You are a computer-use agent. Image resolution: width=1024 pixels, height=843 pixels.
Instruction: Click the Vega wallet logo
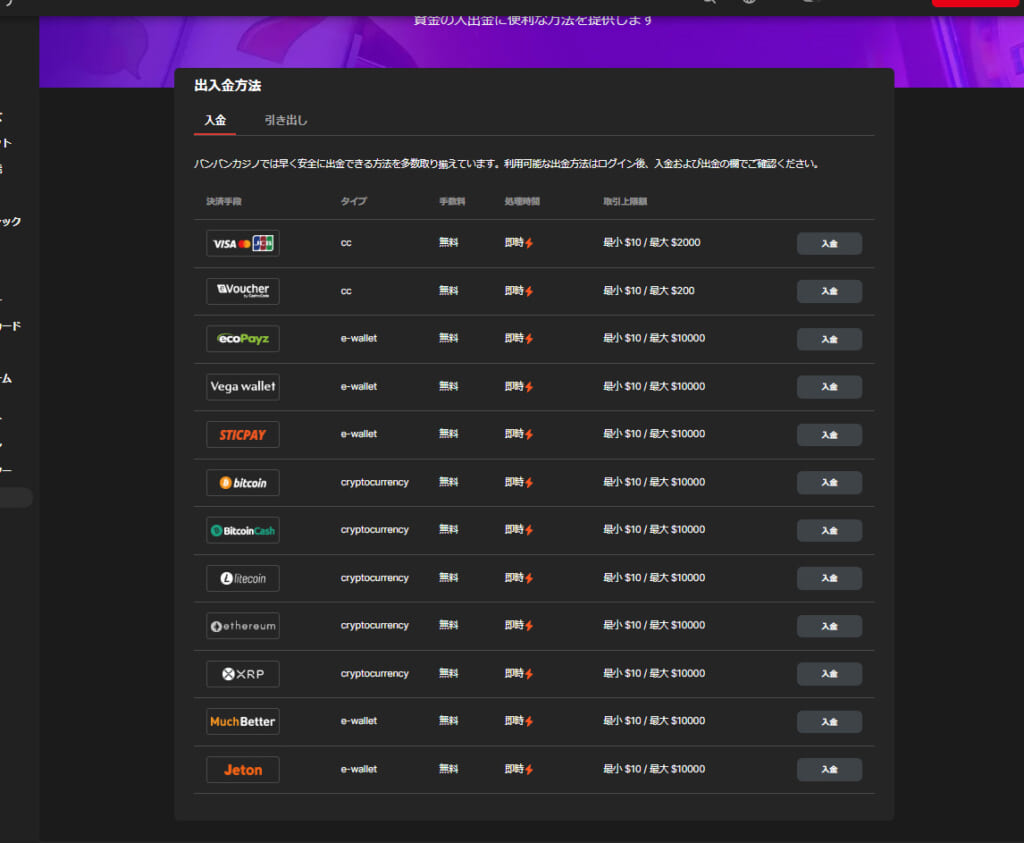243,387
